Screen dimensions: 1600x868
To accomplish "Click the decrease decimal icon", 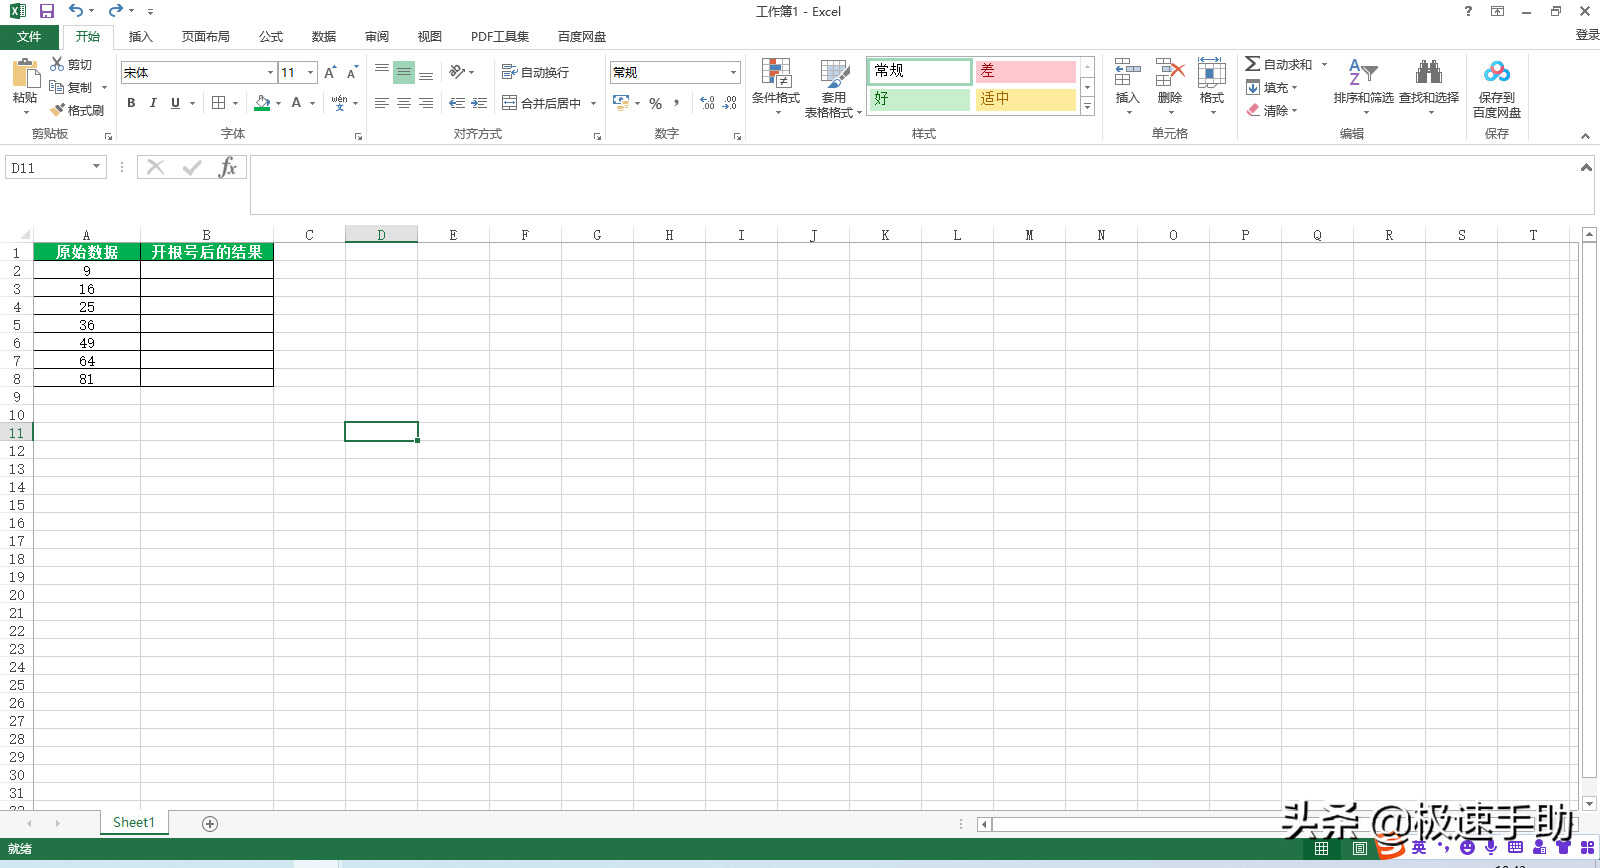I will pyautogui.click(x=730, y=103).
